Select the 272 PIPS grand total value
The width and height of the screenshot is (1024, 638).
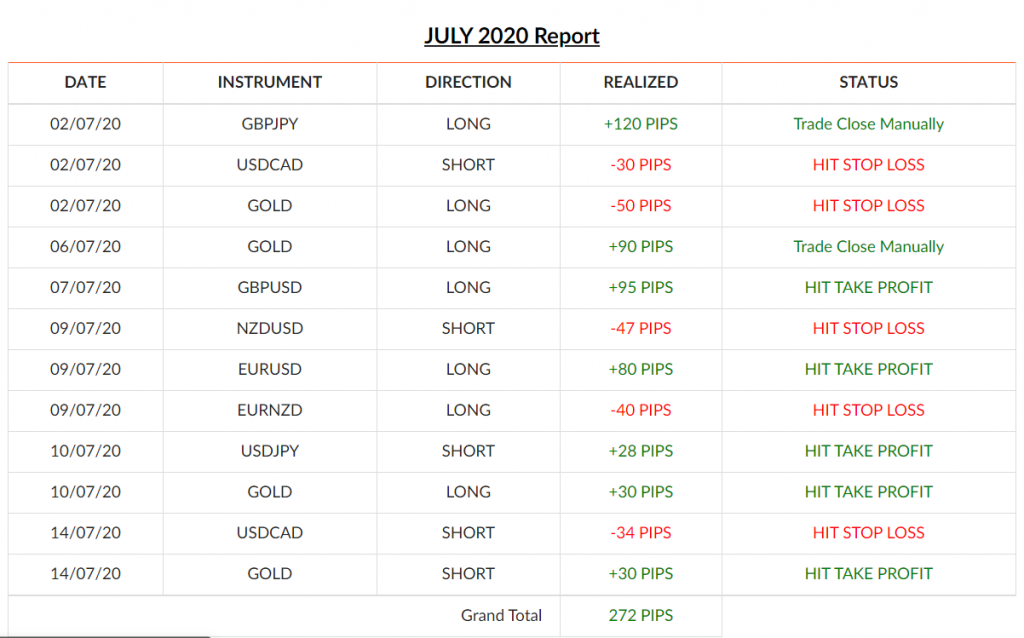[641, 616]
